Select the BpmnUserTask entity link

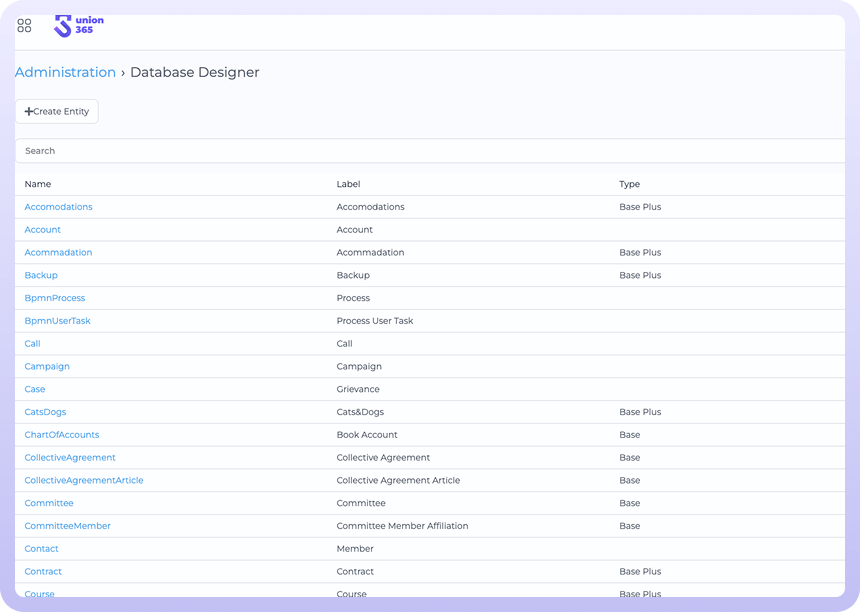click(58, 321)
